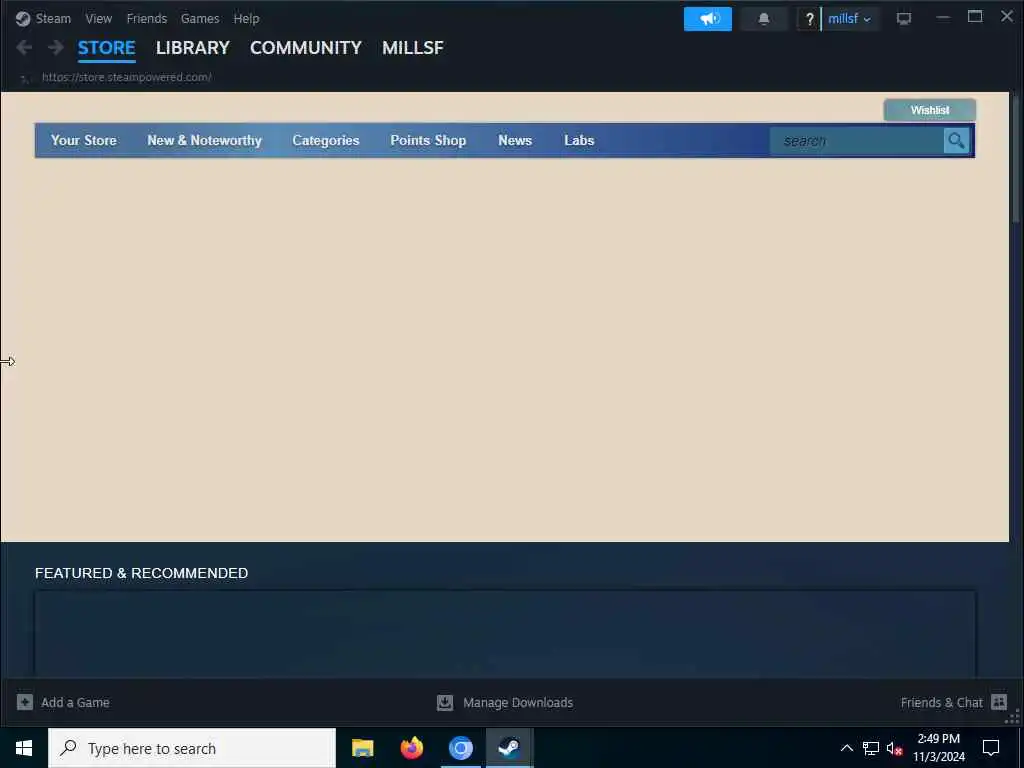
Task: Click the store URL address text
Action: (127, 77)
